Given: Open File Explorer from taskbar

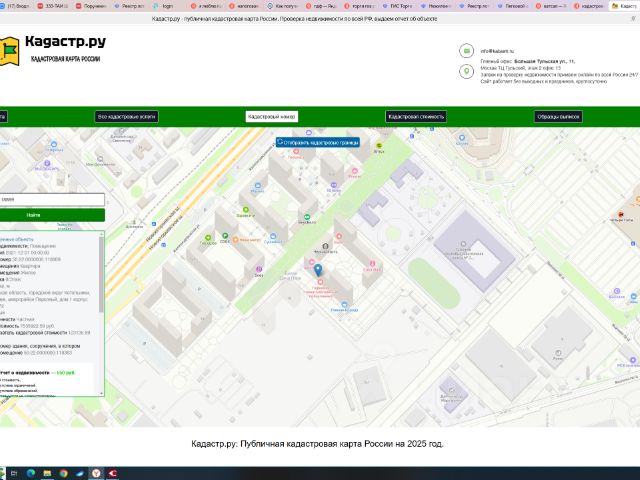Looking at the screenshot, I should pyautogui.click(x=47, y=473).
